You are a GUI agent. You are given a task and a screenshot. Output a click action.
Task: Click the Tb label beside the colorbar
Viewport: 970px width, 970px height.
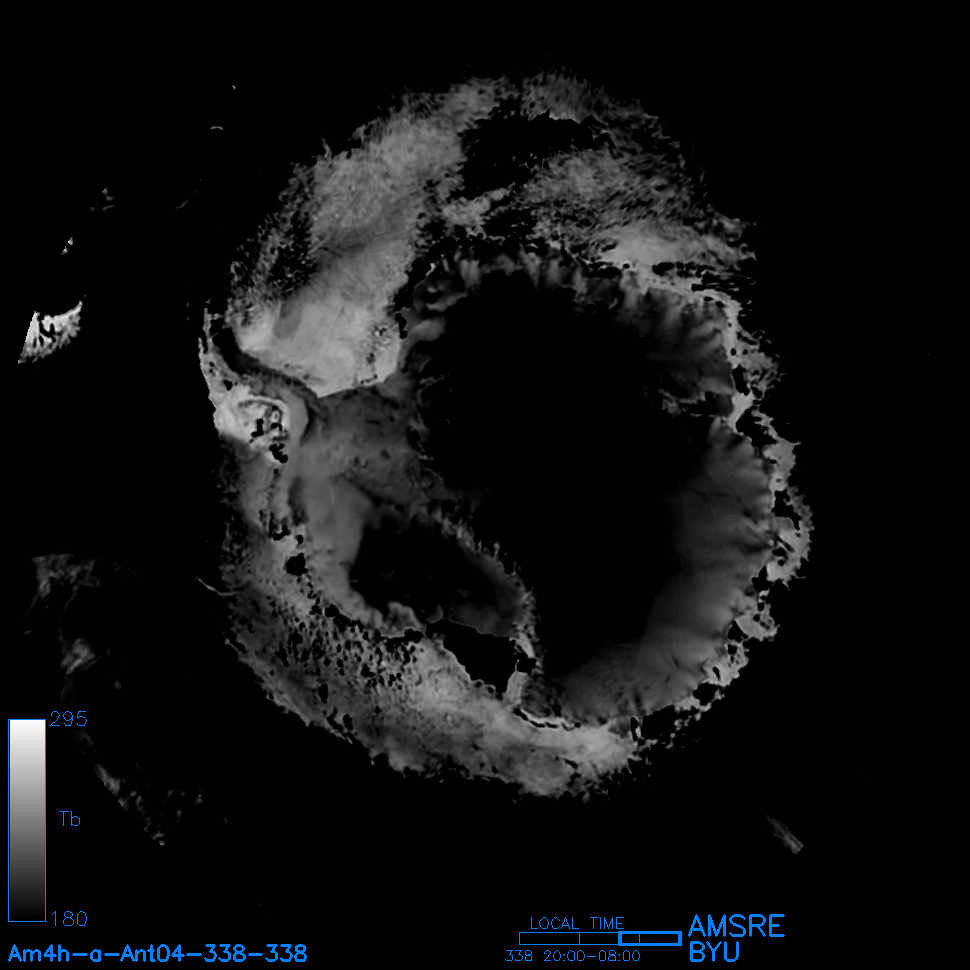click(x=70, y=820)
